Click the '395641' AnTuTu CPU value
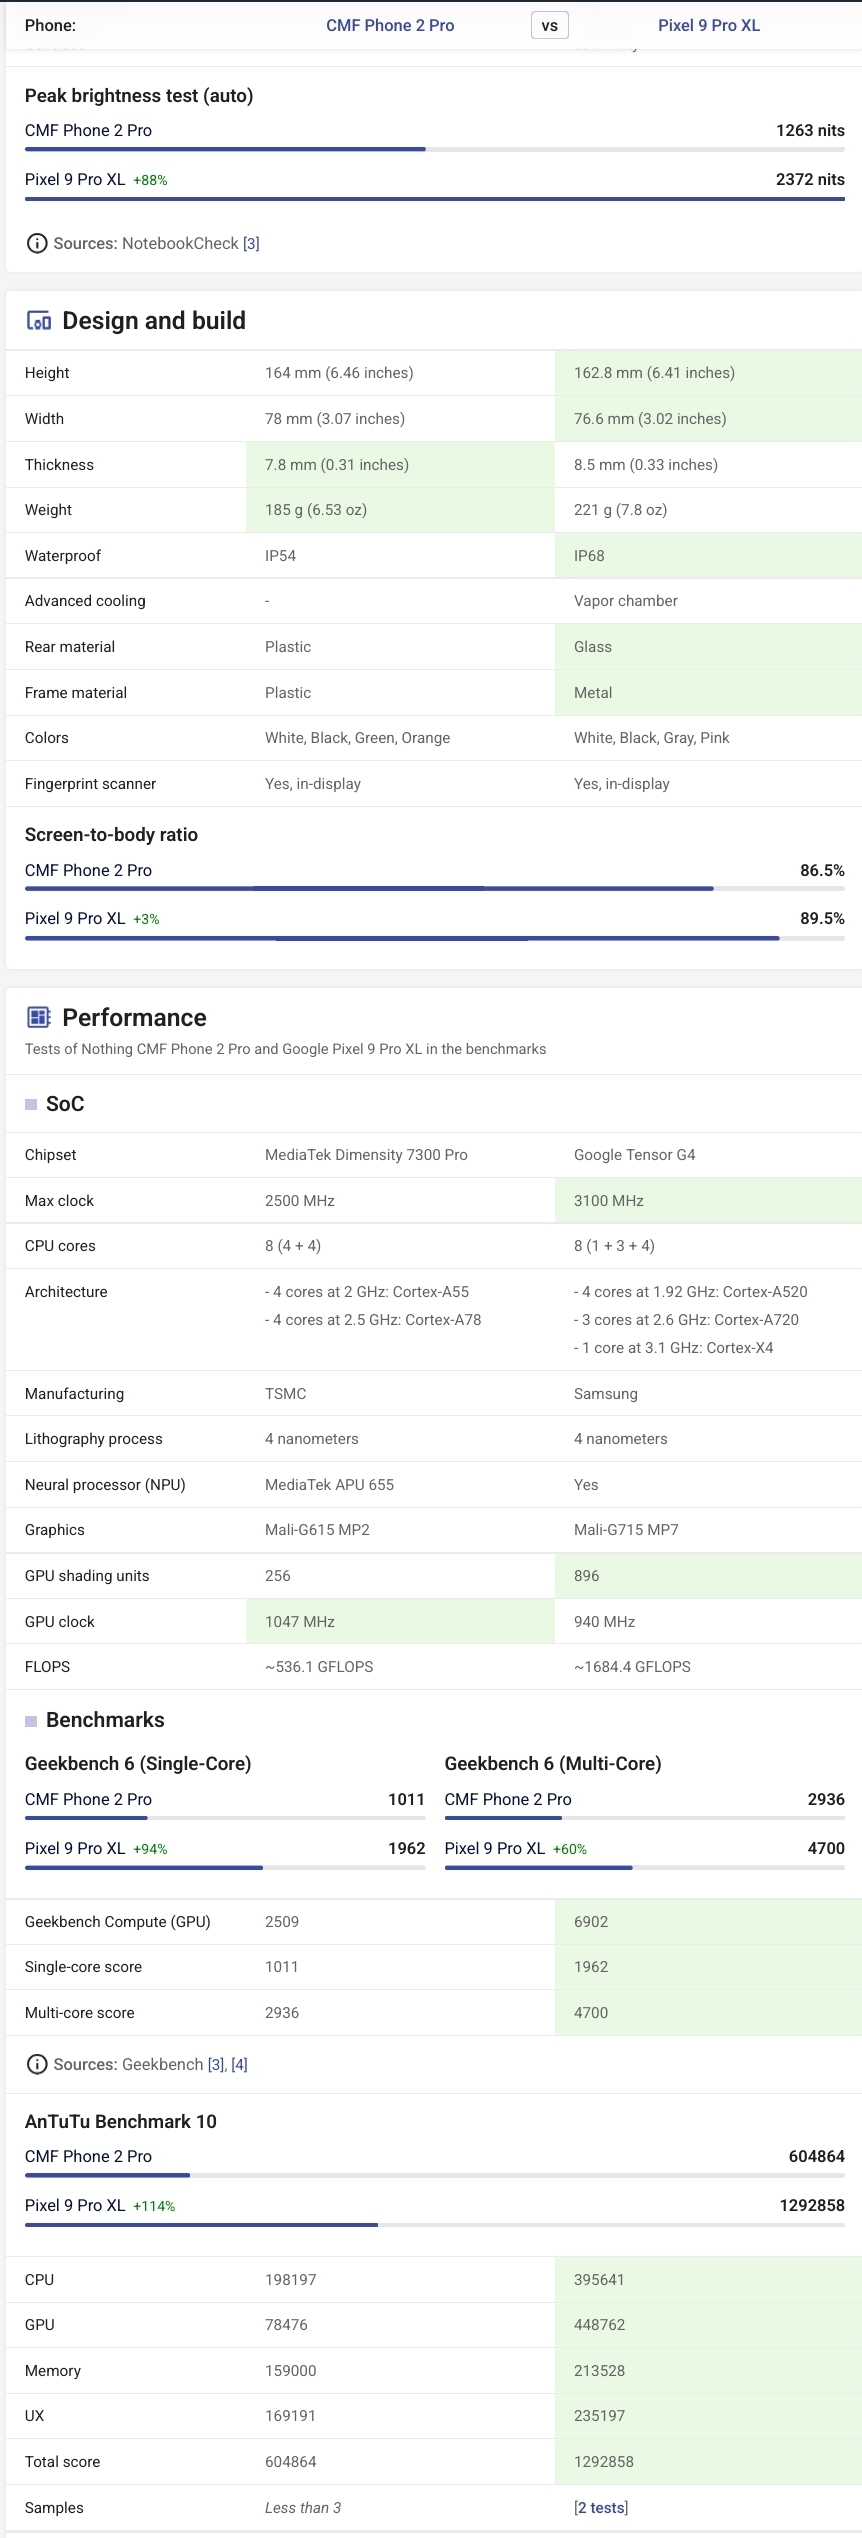Viewport: 862px width, 2538px height. coord(599,2280)
